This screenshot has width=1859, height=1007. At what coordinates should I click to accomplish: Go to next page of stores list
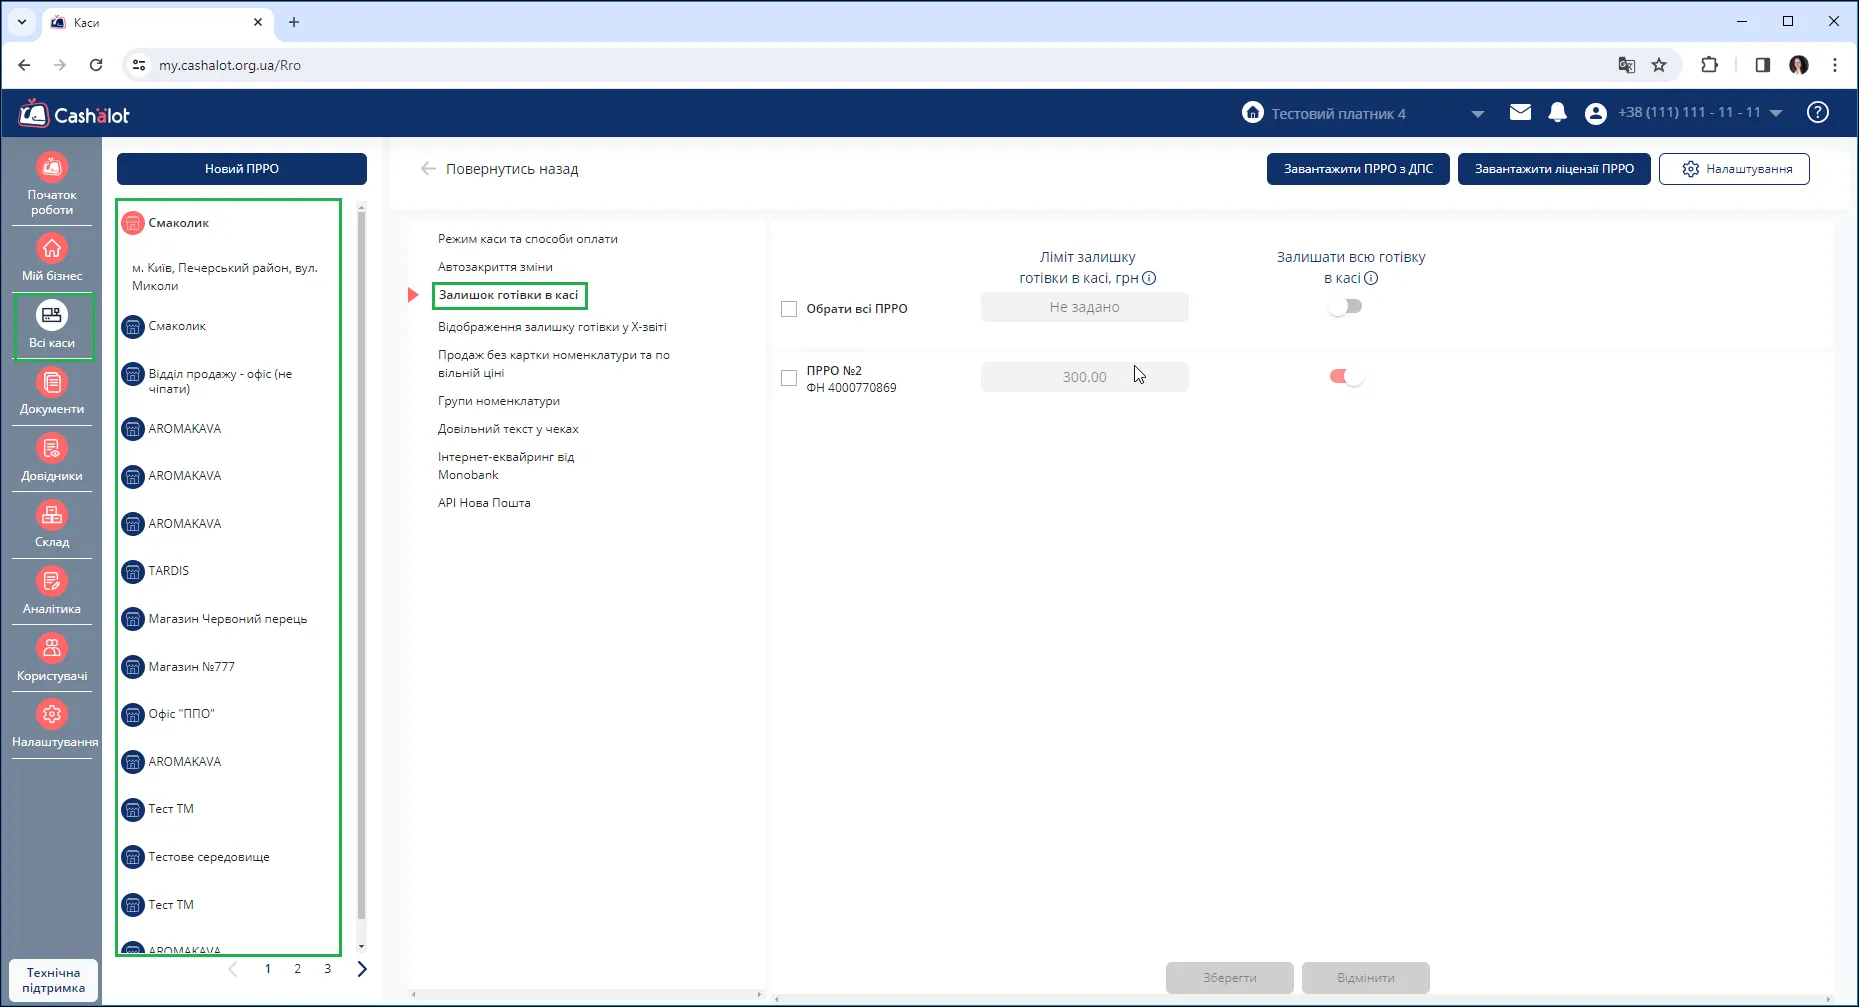pos(362,969)
